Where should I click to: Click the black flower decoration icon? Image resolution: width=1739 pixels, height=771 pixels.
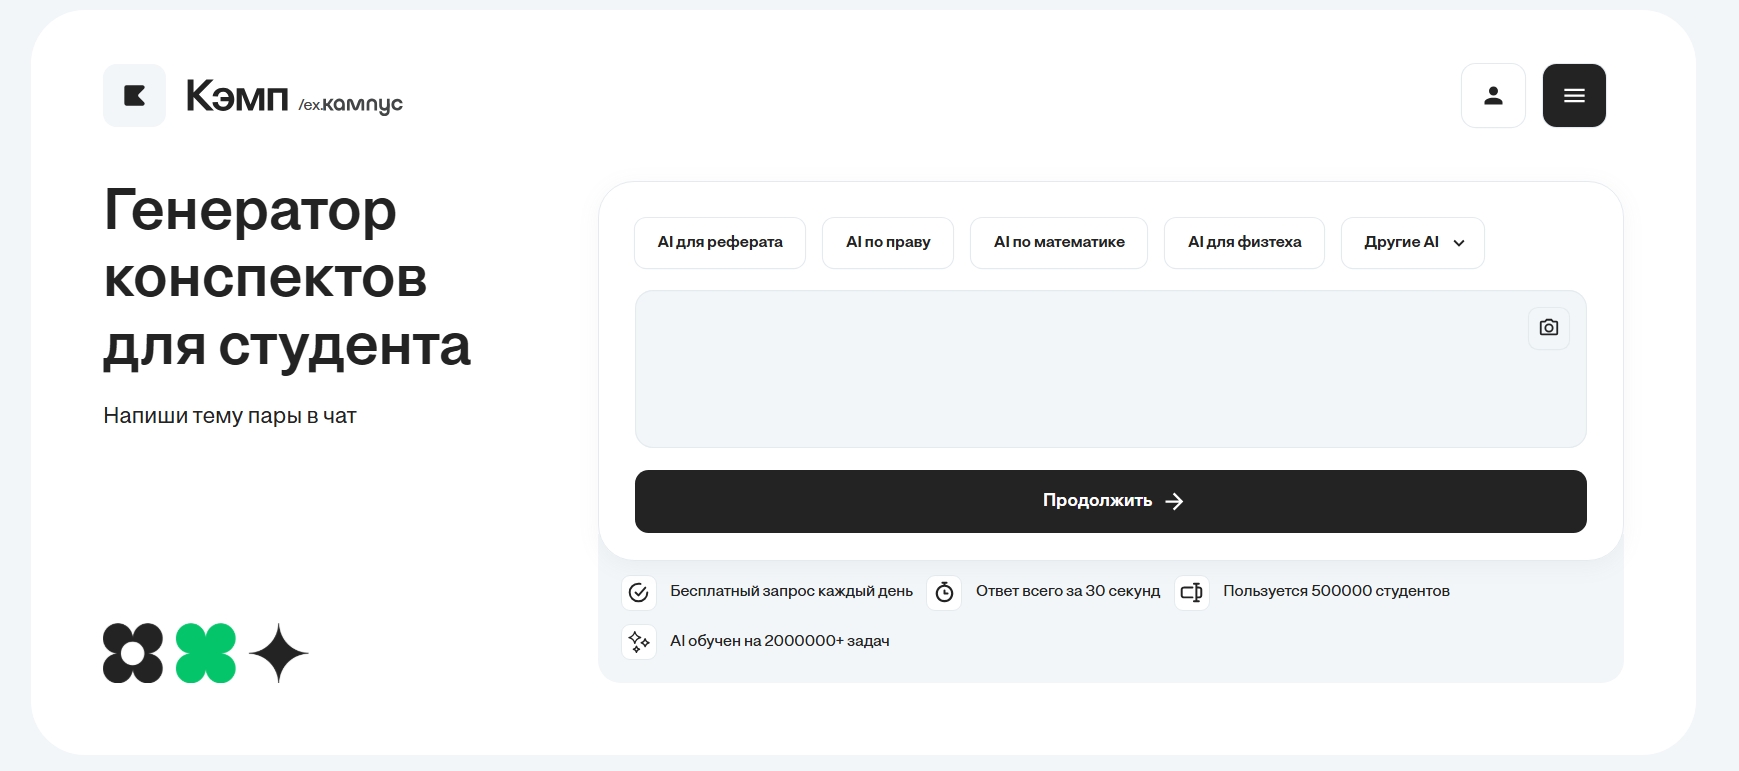pyautogui.click(x=133, y=653)
